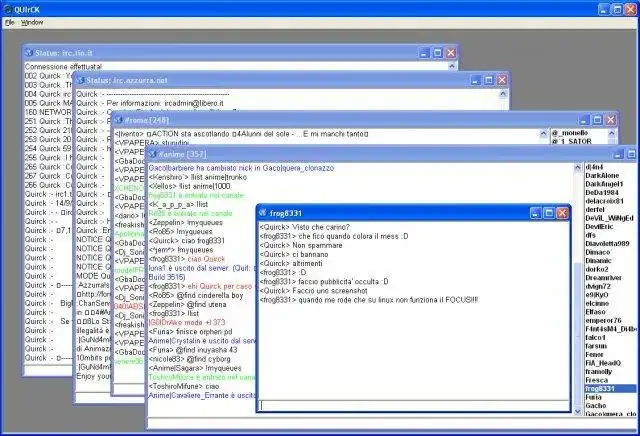Image resolution: width=640 pixels, height=436 pixels.
Task: Click the #anime chat scroll-up arrow
Action: coord(578,167)
